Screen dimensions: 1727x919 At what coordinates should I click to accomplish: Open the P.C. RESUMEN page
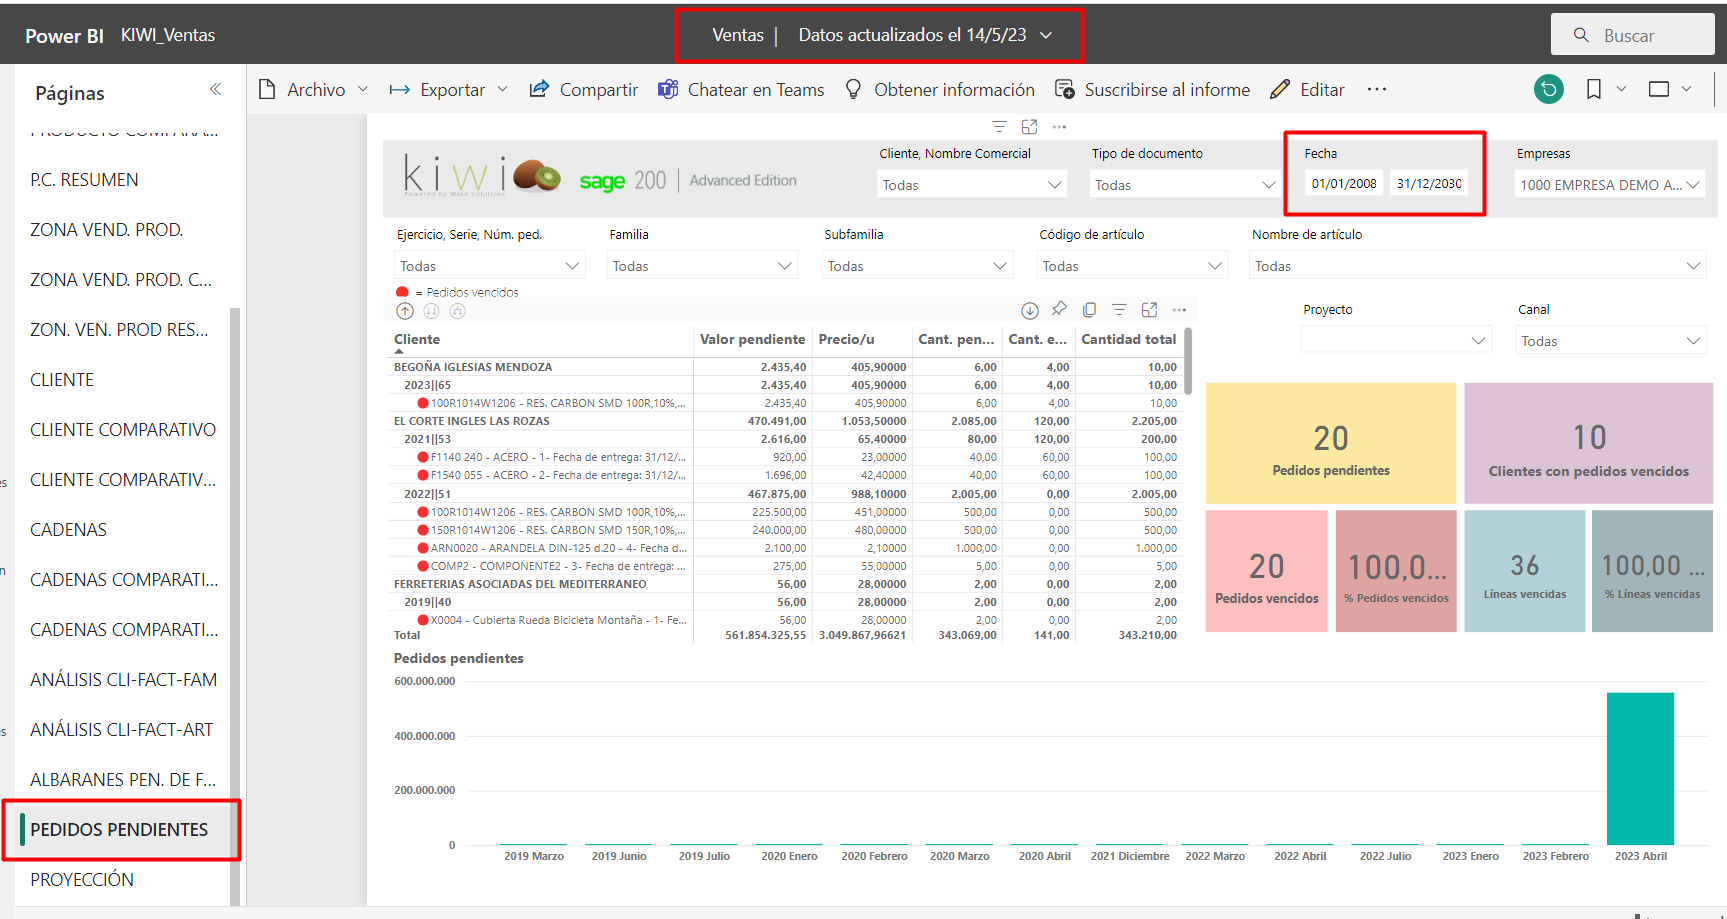click(84, 180)
